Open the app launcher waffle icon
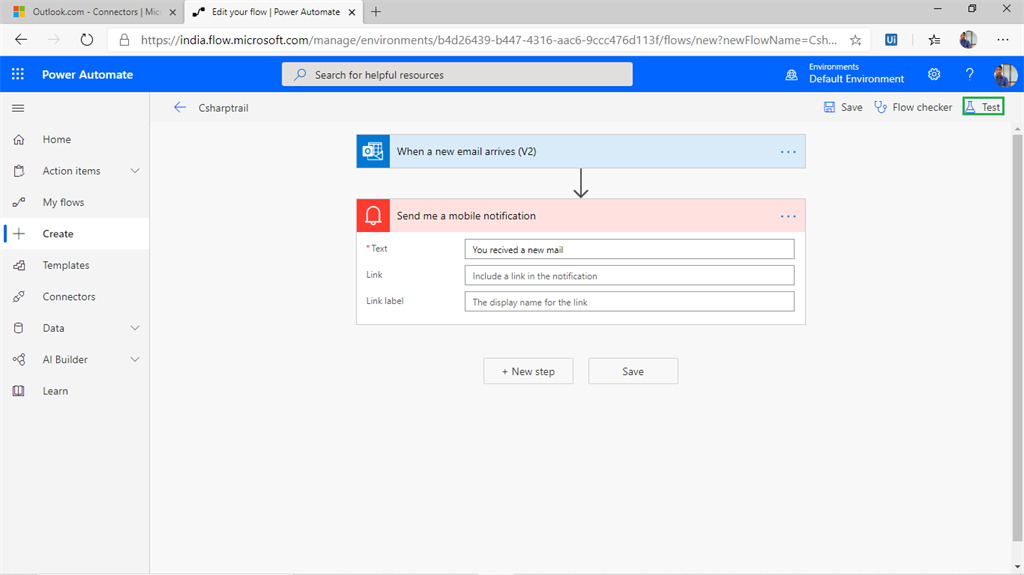This screenshot has height=575, width=1024. [18, 74]
